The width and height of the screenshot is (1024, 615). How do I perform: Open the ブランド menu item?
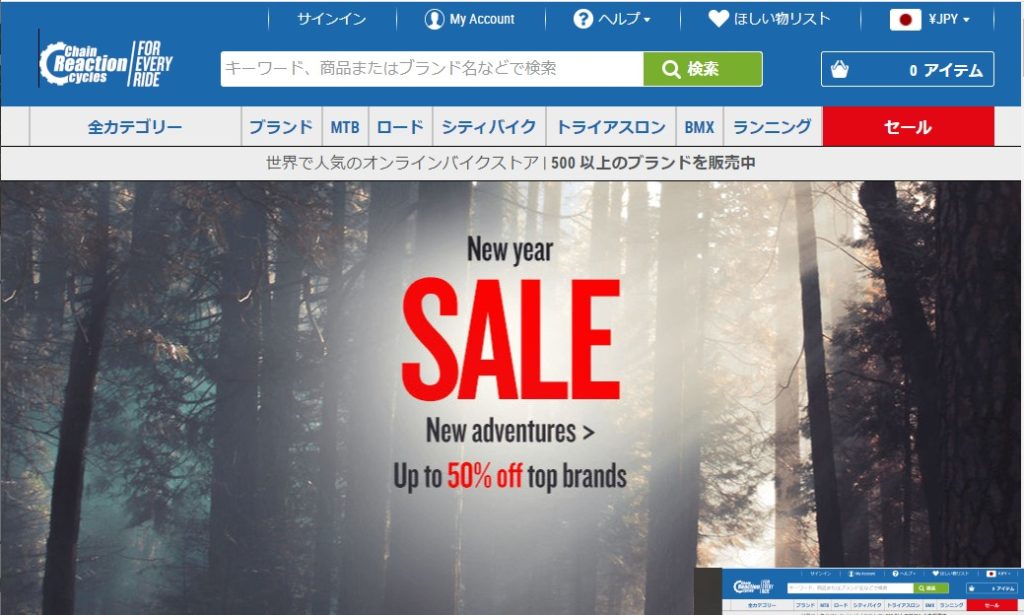tap(281, 127)
